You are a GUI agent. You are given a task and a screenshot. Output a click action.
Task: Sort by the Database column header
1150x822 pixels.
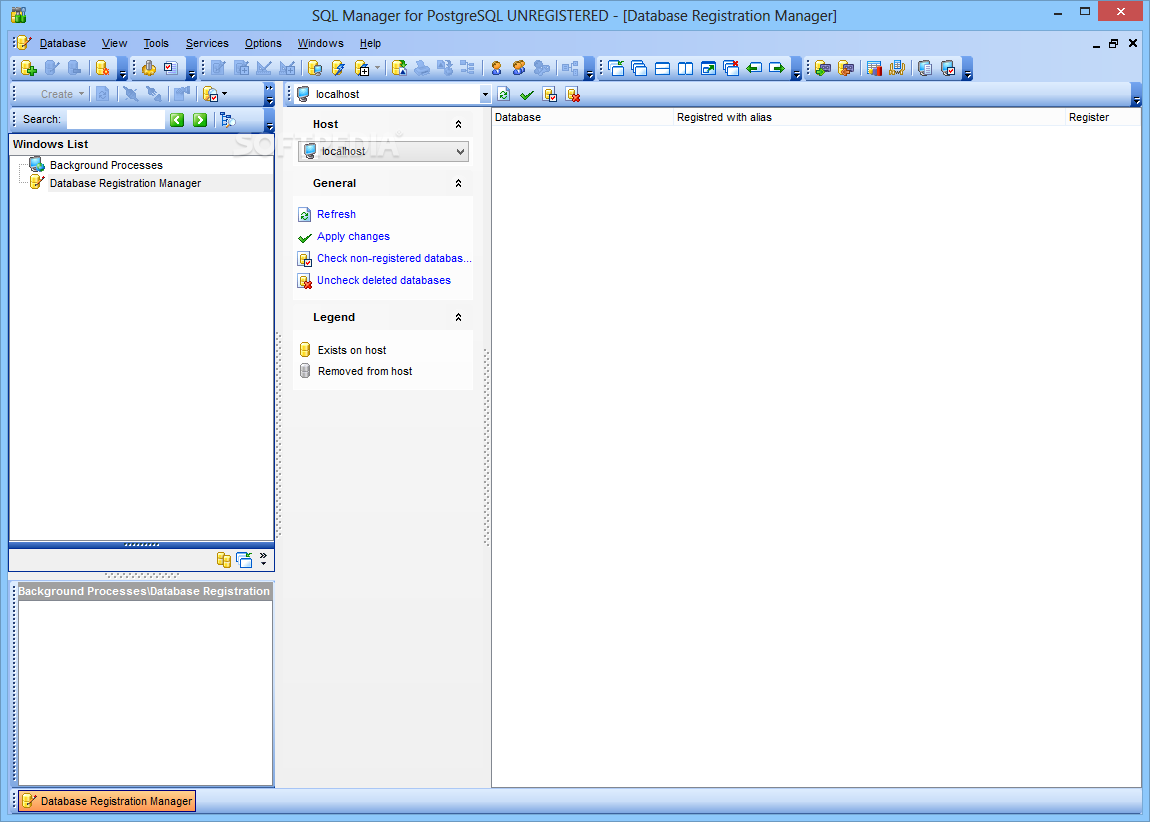582,117
